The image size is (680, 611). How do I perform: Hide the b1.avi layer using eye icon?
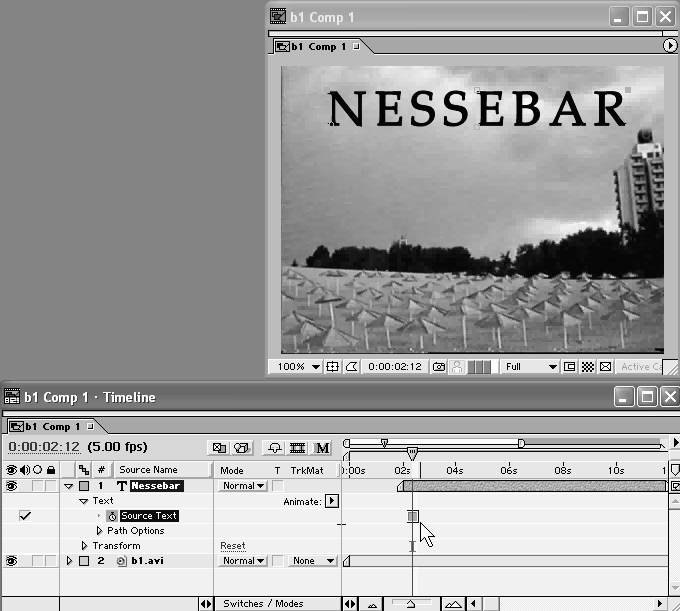(x=12, y=561)
